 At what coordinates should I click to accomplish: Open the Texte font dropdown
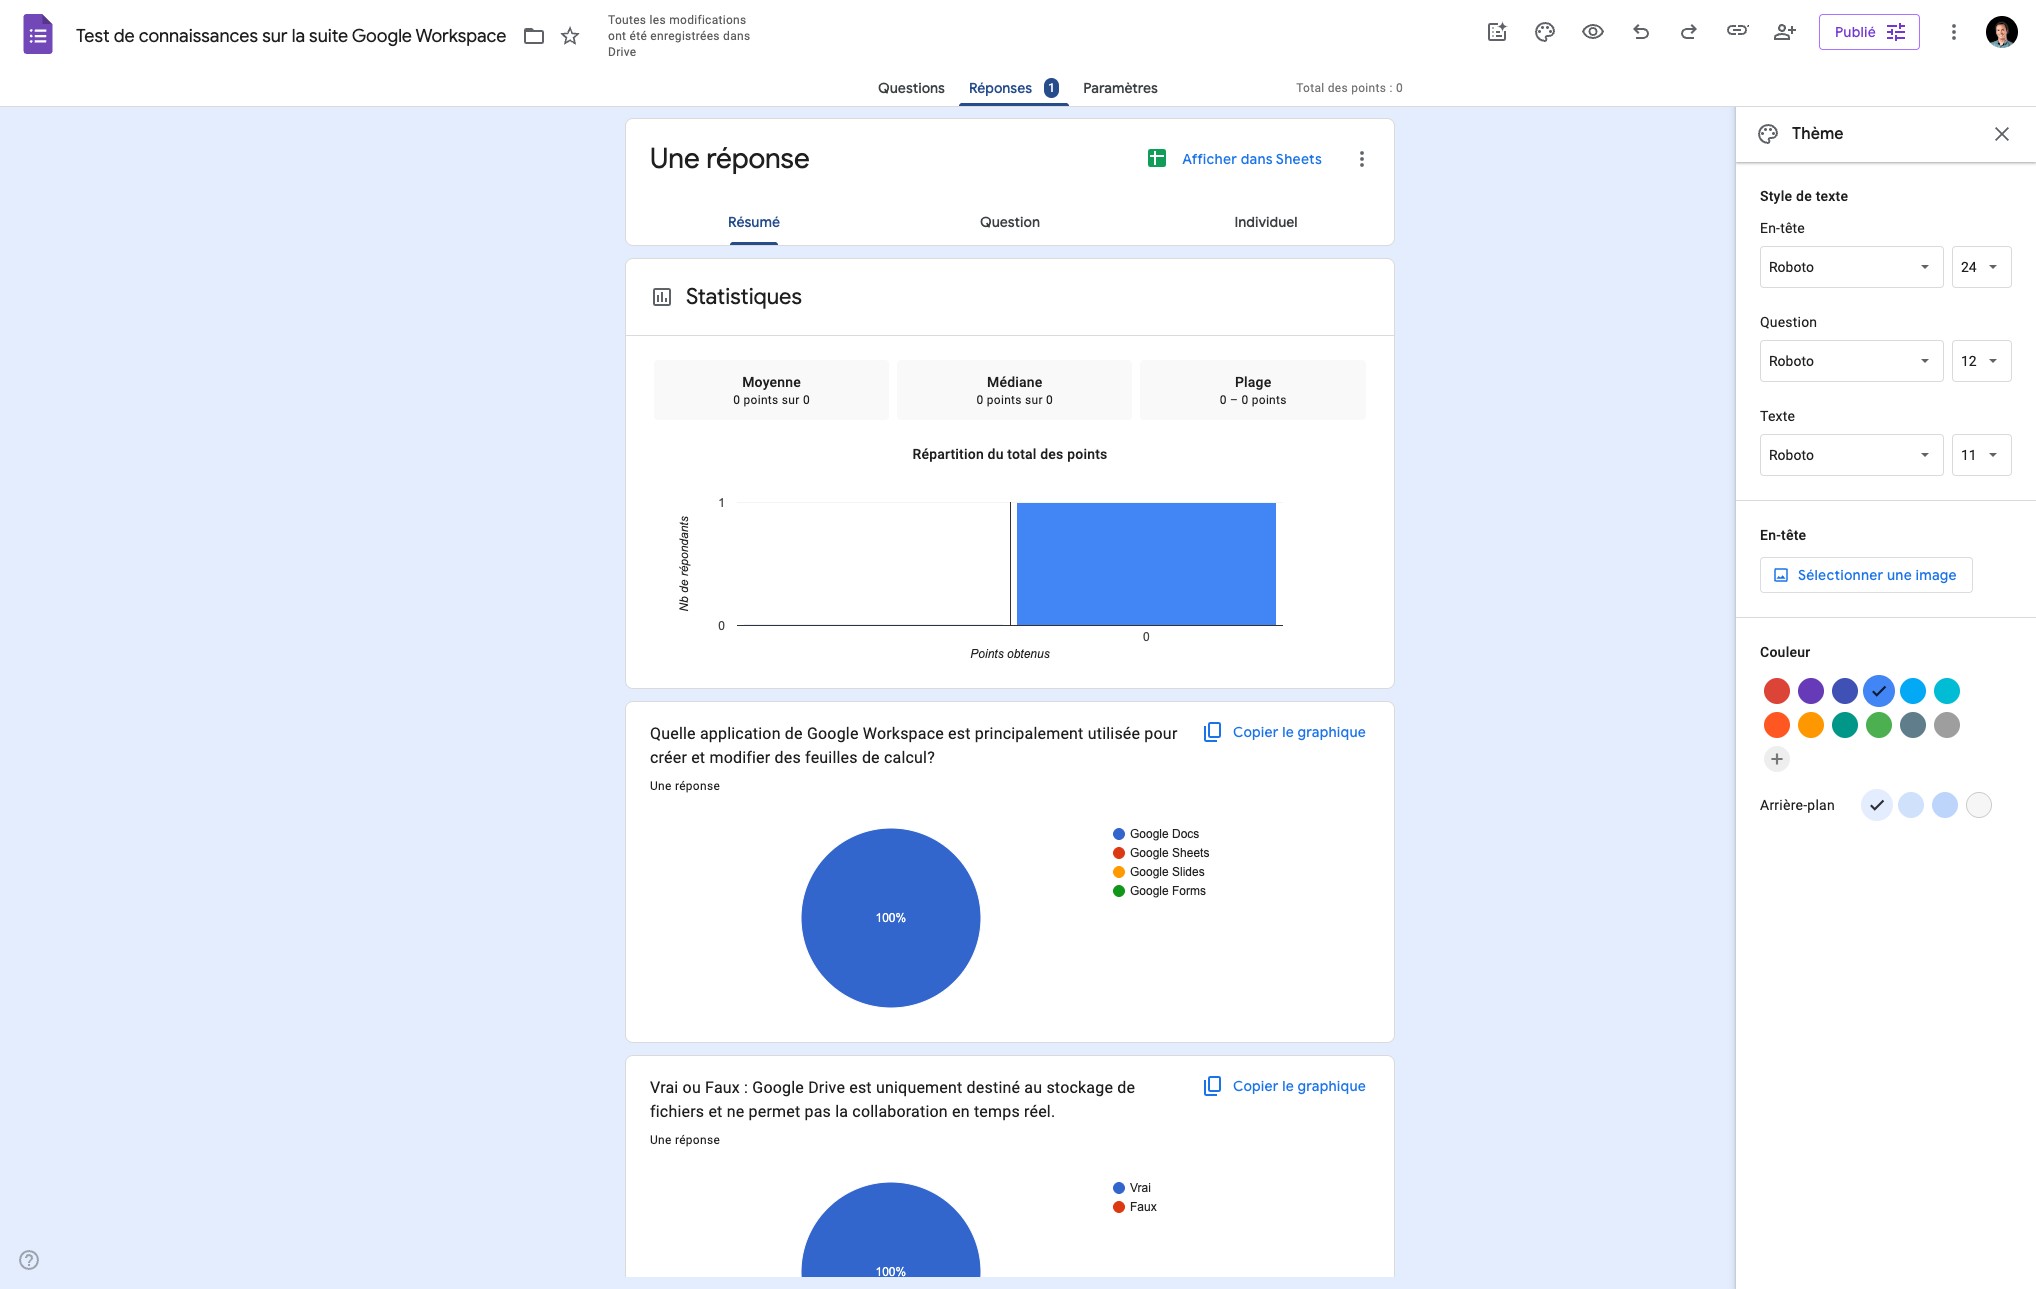pyautogui.click(x=1852, y=455)
